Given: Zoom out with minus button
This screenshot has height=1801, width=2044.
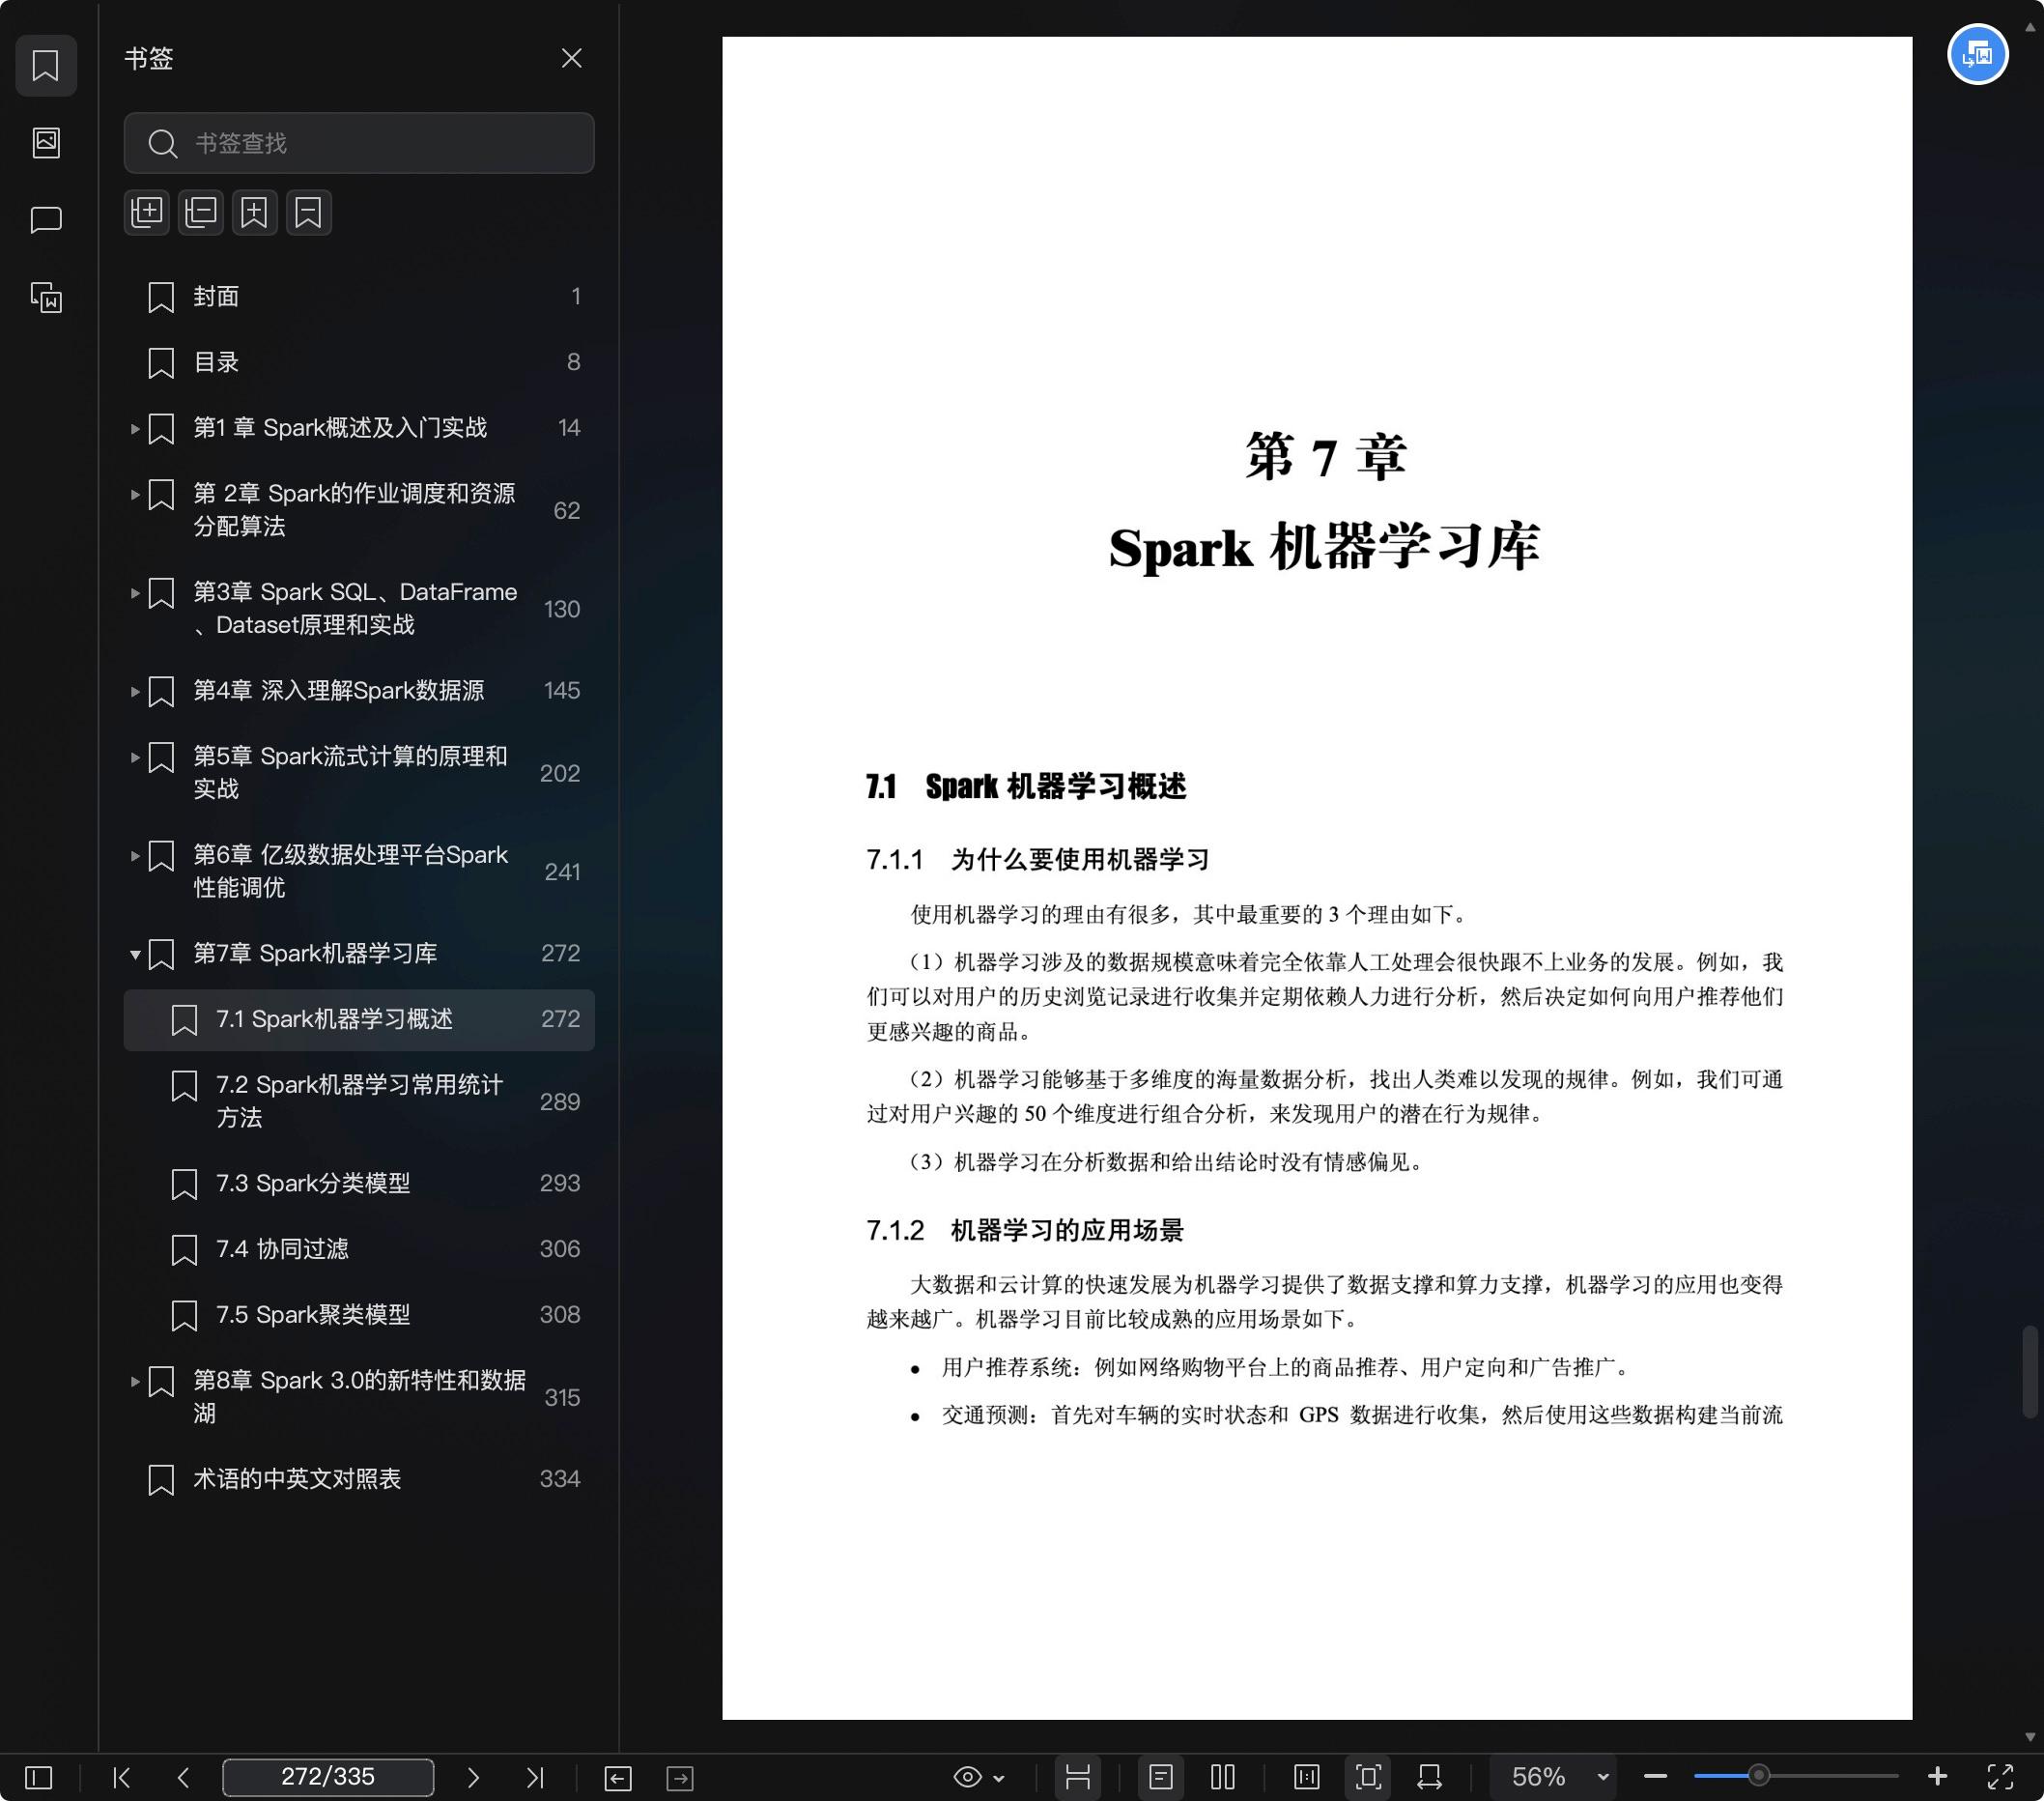Looking at the screenshot, I should (1655, 1777).
